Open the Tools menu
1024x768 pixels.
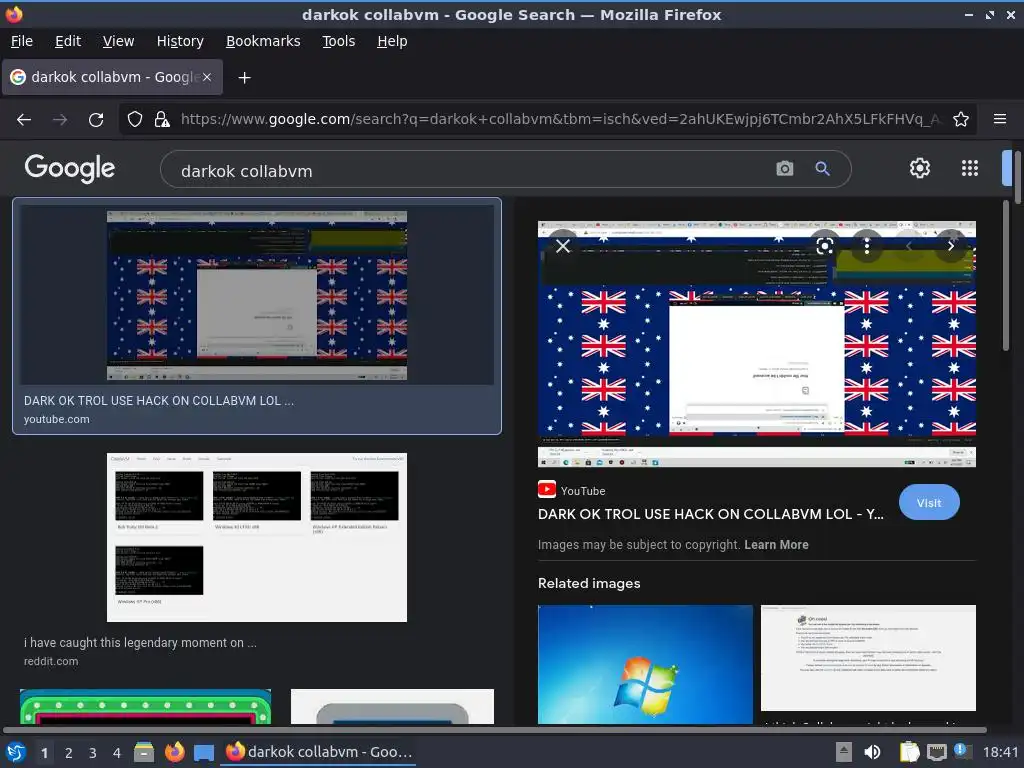pyautogui.click(x=338, y=41)
